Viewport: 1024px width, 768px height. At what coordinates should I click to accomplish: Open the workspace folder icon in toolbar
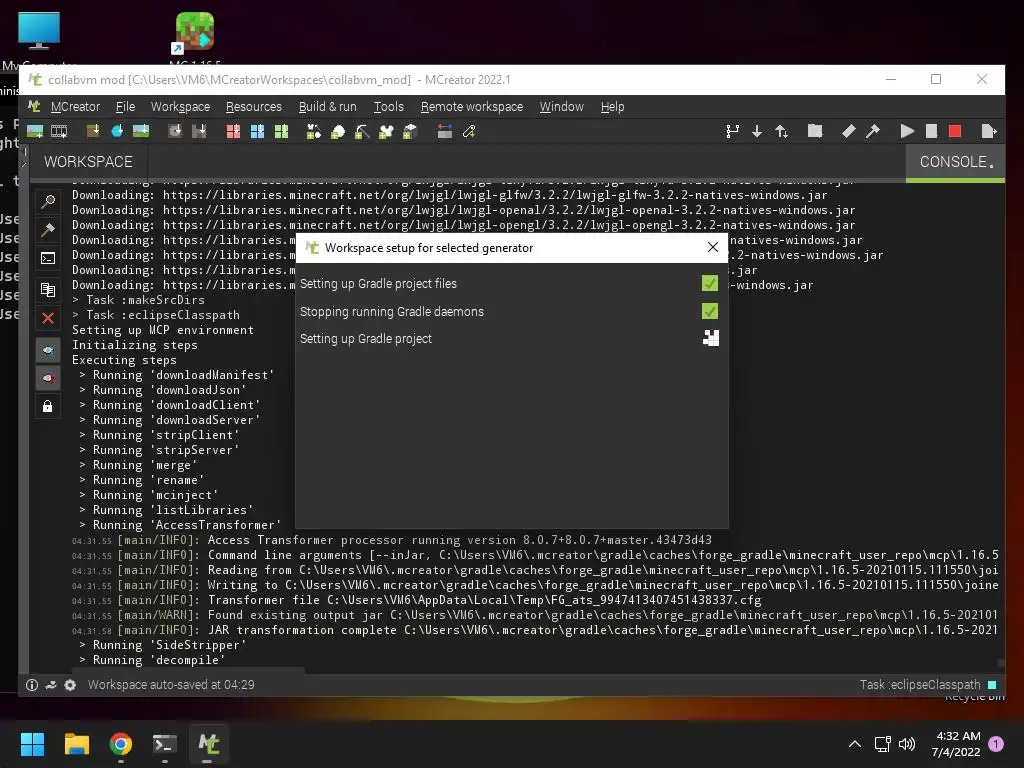point(815,132)
